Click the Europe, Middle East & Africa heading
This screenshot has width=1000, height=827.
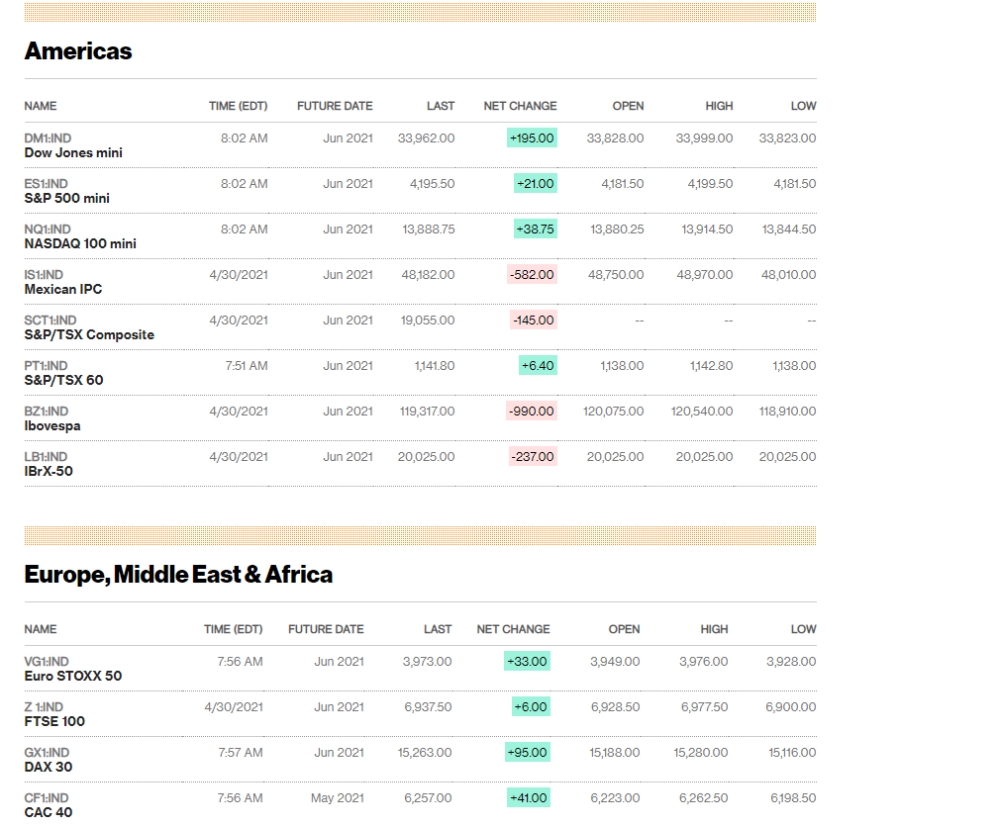179,575
